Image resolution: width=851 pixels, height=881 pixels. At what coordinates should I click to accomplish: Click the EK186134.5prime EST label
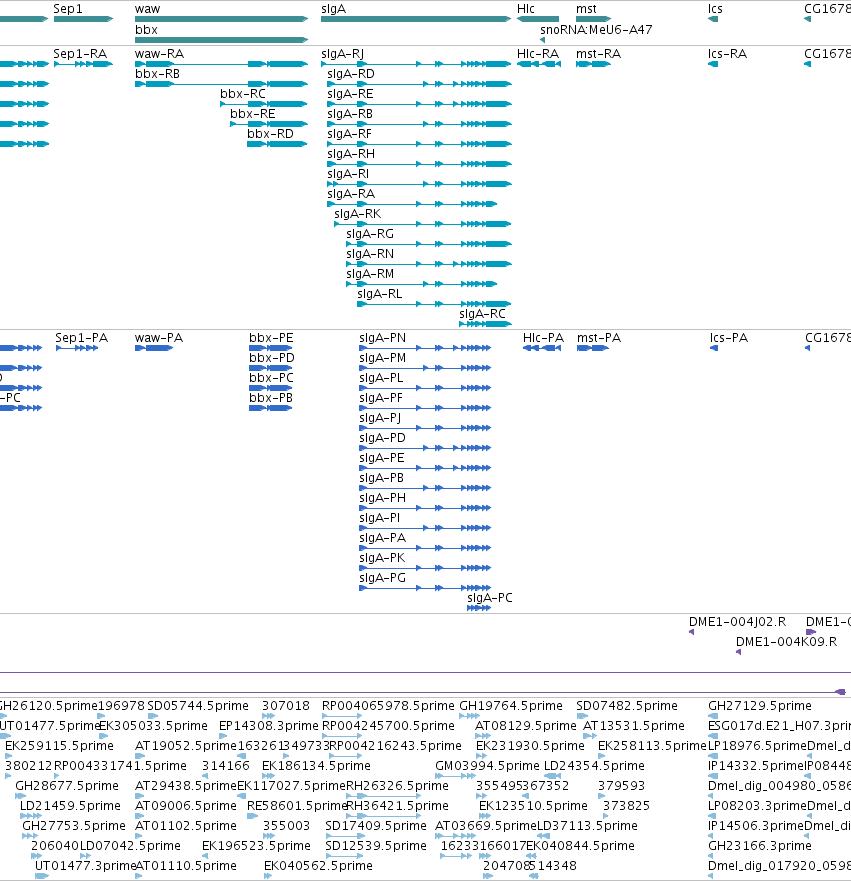click(x=316, y=766)
